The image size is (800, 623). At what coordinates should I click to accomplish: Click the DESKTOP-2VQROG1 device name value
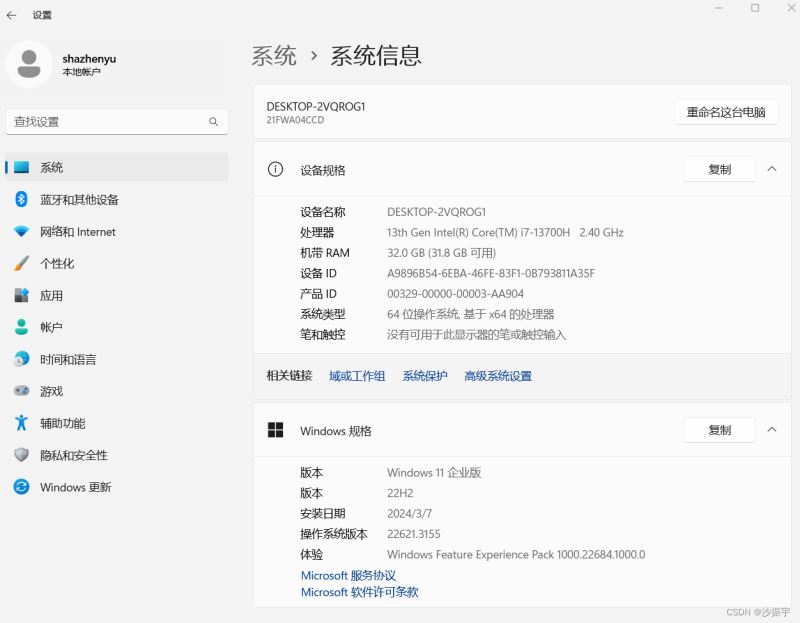pyautogui.click(x=437, y=212)
